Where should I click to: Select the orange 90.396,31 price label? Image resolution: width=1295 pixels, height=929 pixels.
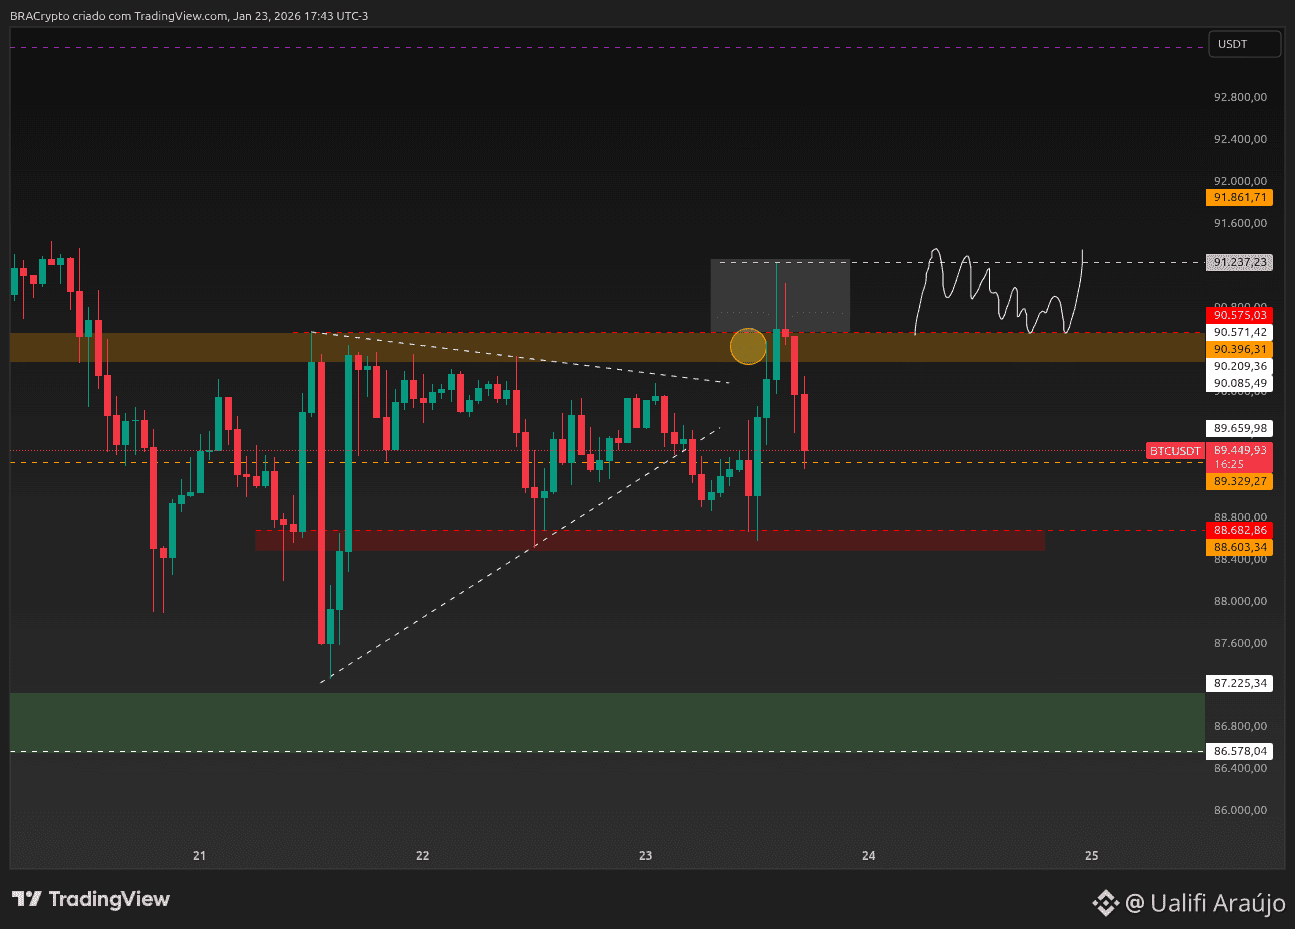(1240, 349)
